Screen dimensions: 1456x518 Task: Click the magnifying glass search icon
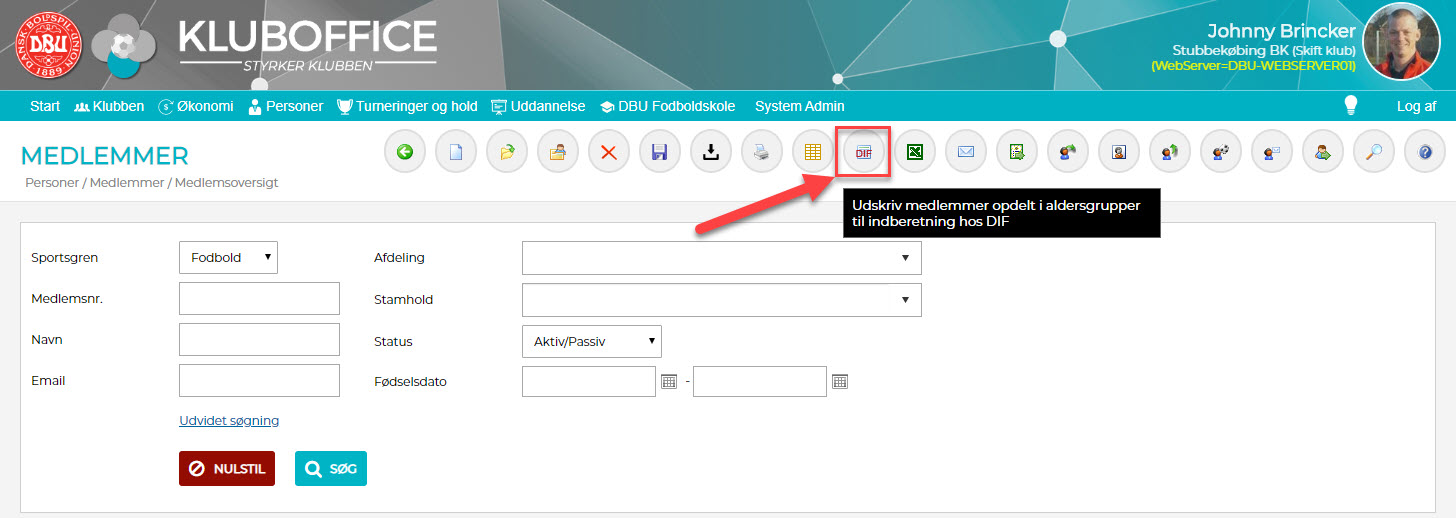point(1374,153)
